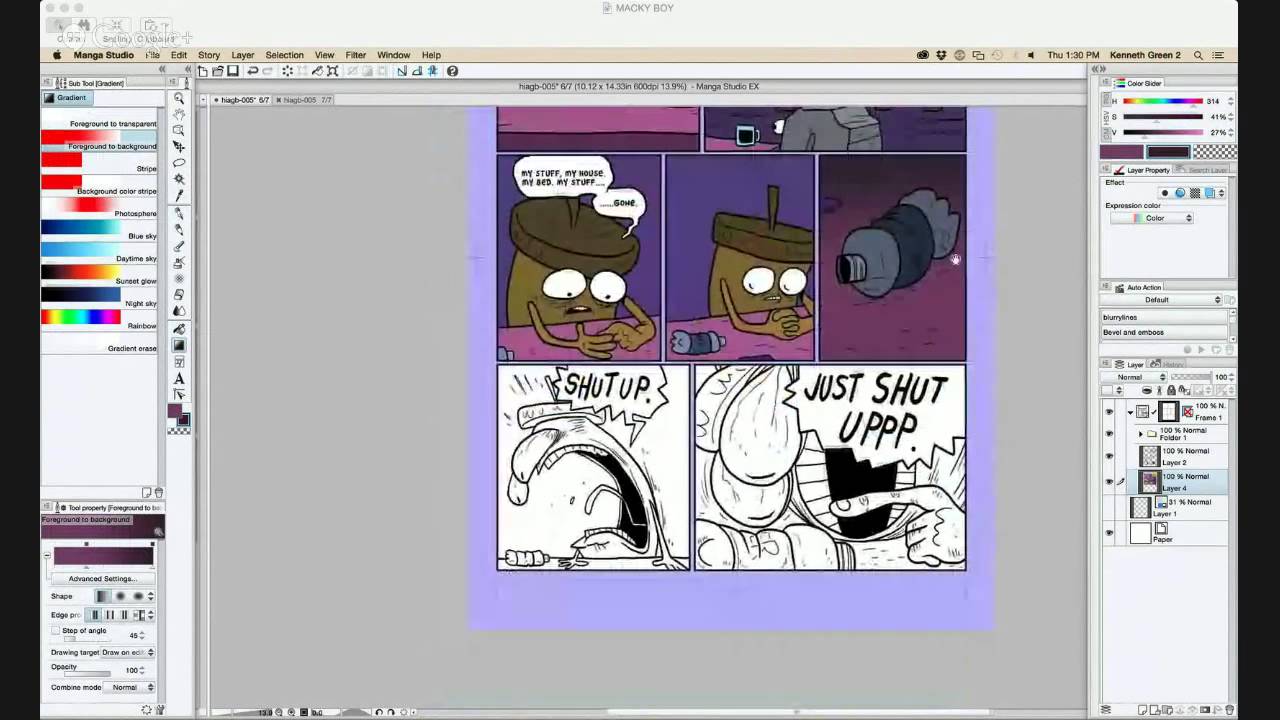Select the Zoom magnifier tool
Viewport: 1280px width, 720px height.
[x=179, y=98]
